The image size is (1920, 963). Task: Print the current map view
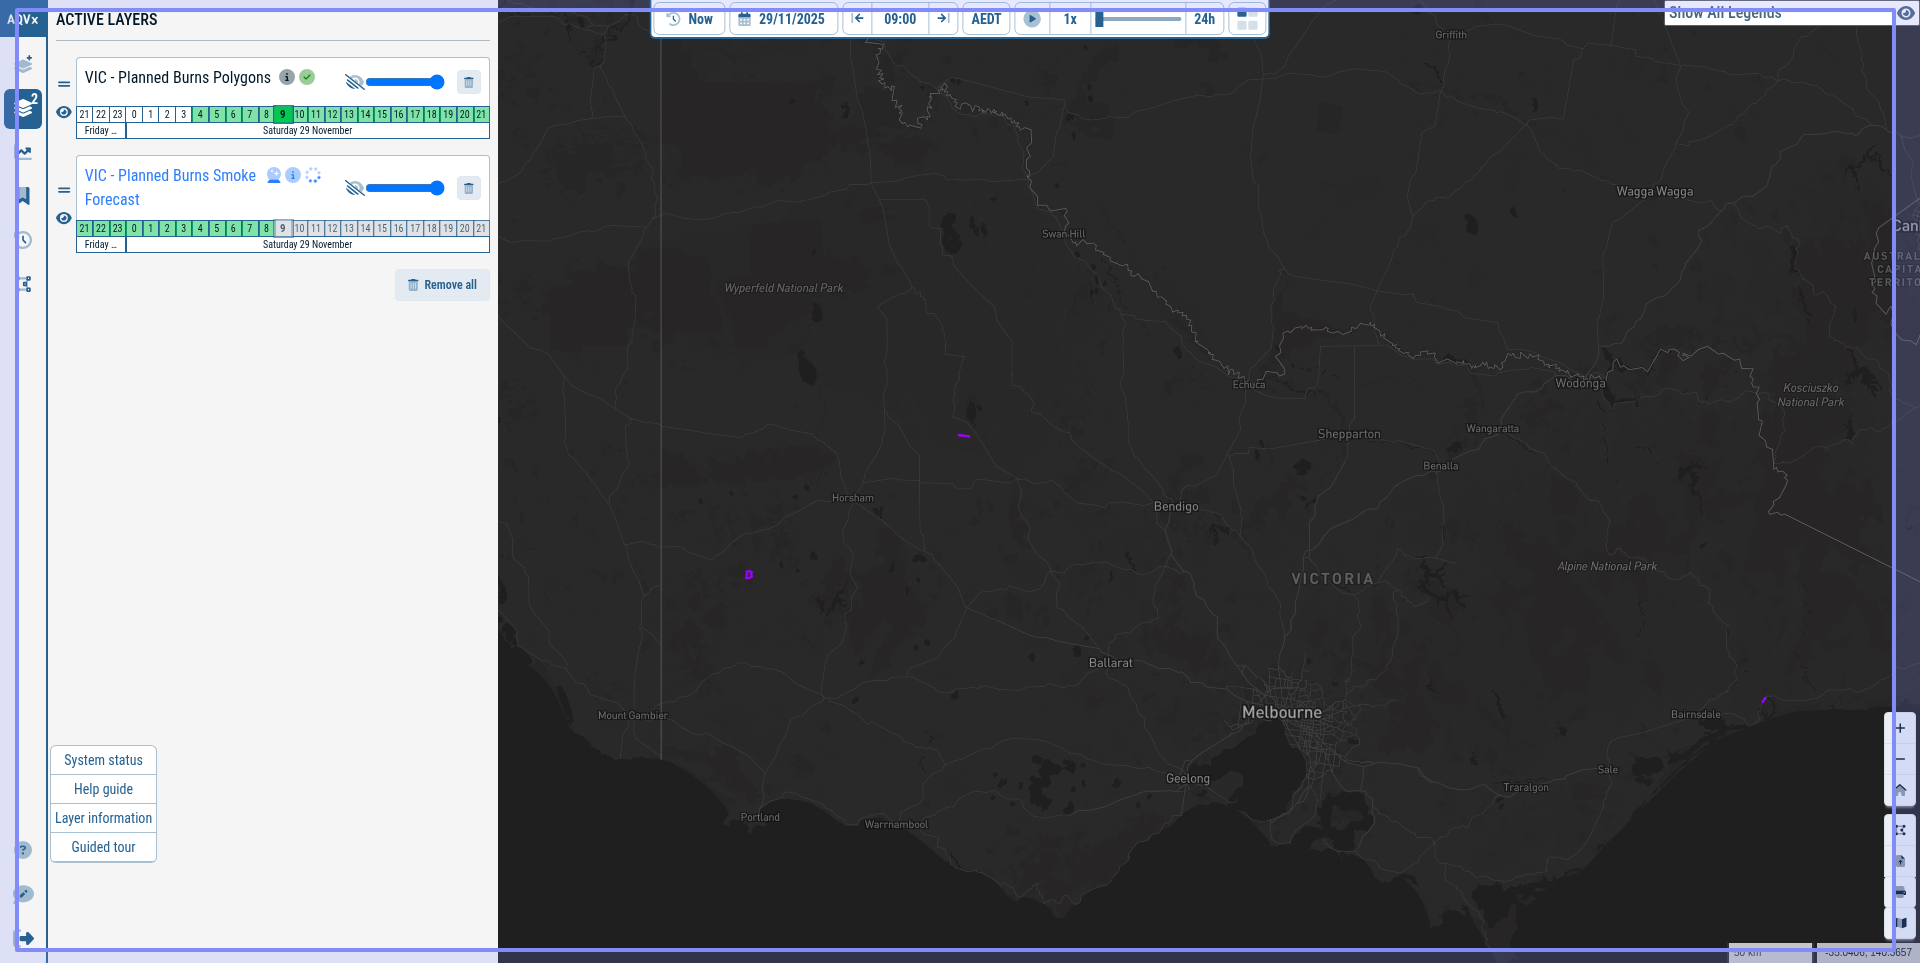[1900, 892]
